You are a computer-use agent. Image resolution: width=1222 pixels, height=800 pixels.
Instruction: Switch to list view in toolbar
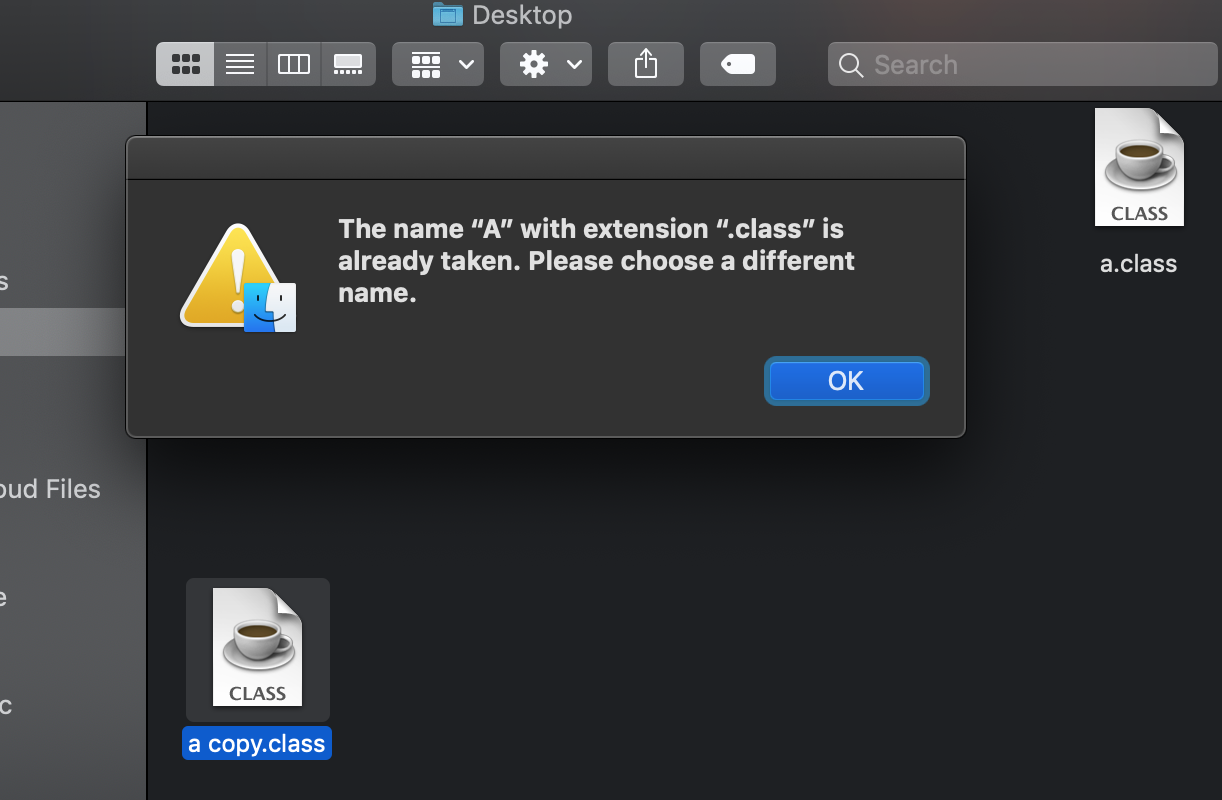(240, 65)
